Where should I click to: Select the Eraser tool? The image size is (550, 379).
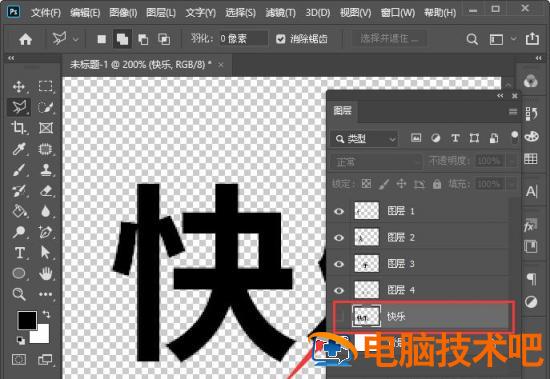pyautogui.click(x=46, y=191)
